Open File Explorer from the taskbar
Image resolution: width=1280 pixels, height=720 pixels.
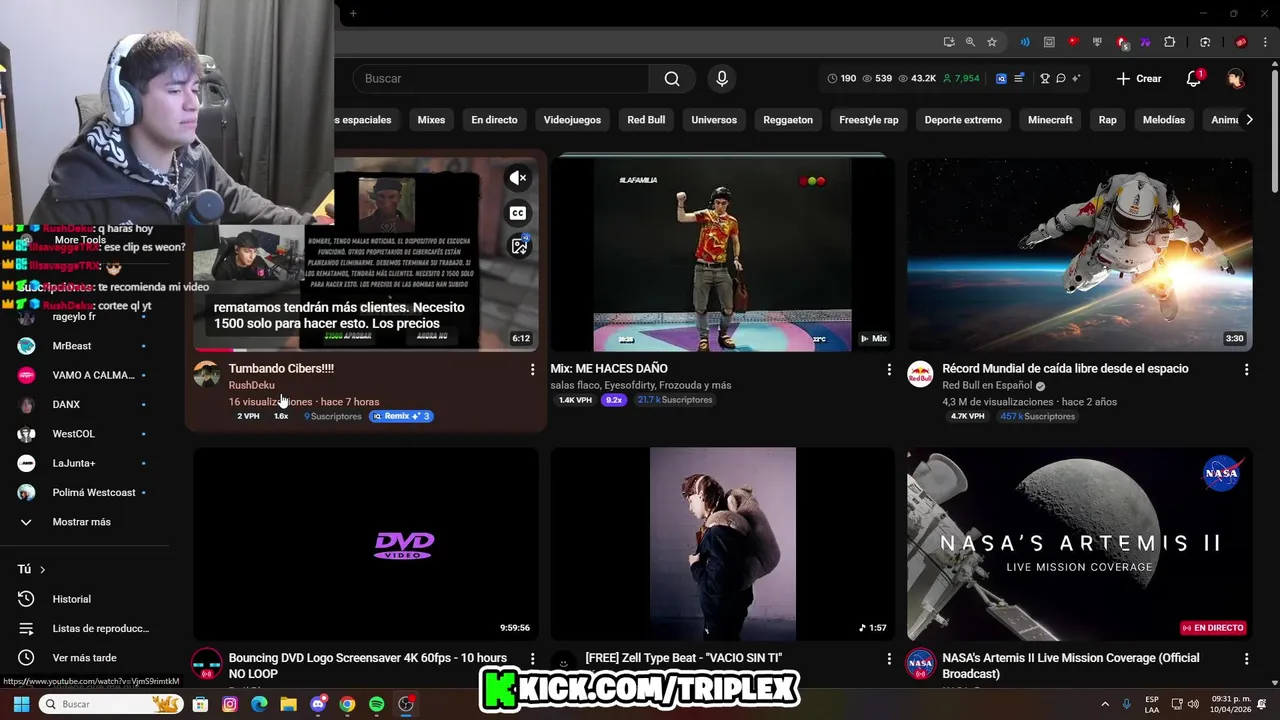(289, 704)
